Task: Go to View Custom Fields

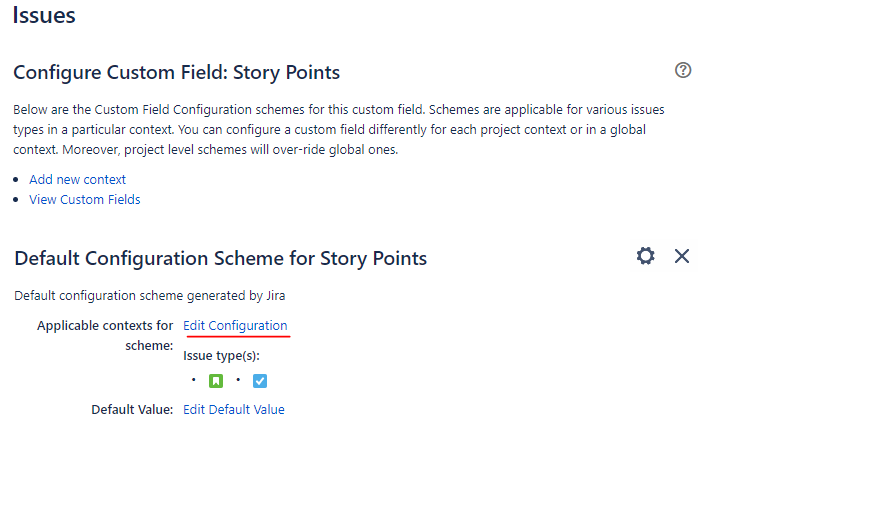Action: (x=85, y=200)
